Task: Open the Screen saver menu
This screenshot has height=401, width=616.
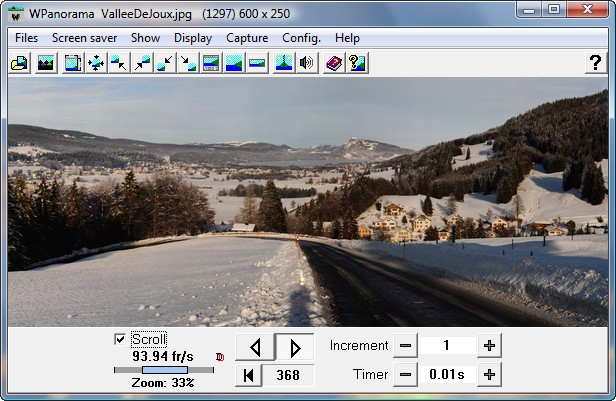Action: (84, 38)
